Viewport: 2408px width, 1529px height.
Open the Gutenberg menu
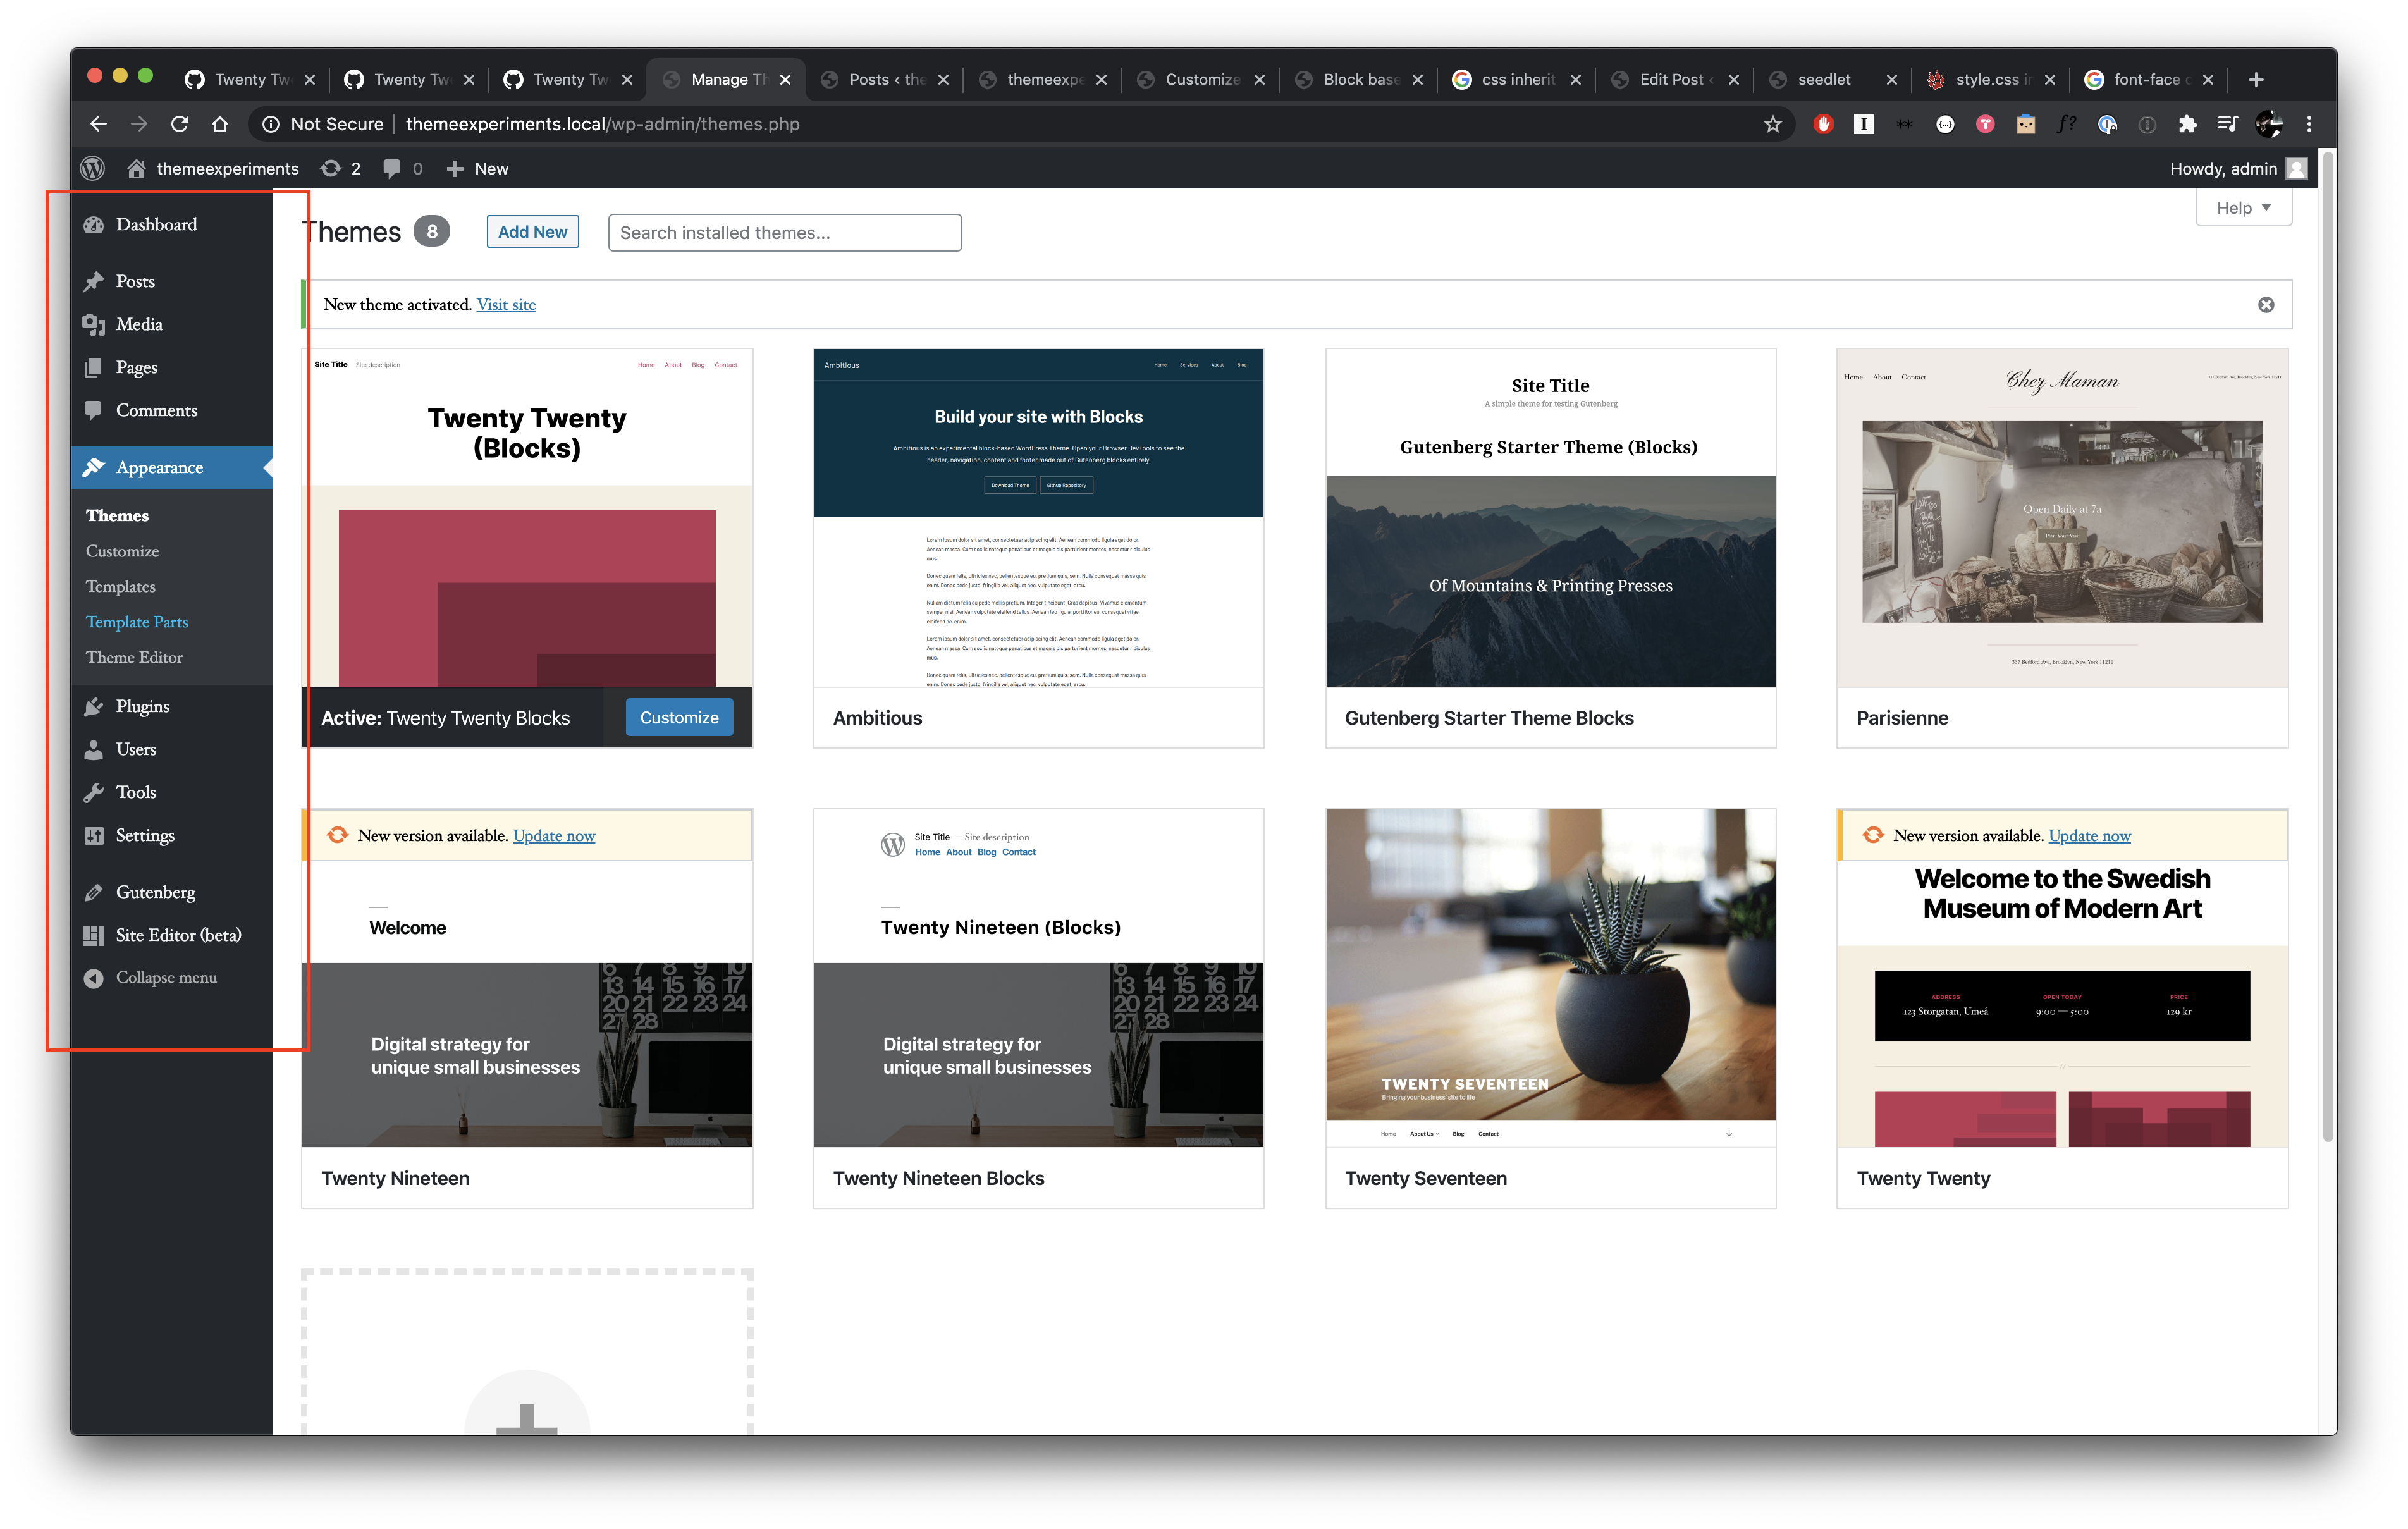click(x=172, y=893)
